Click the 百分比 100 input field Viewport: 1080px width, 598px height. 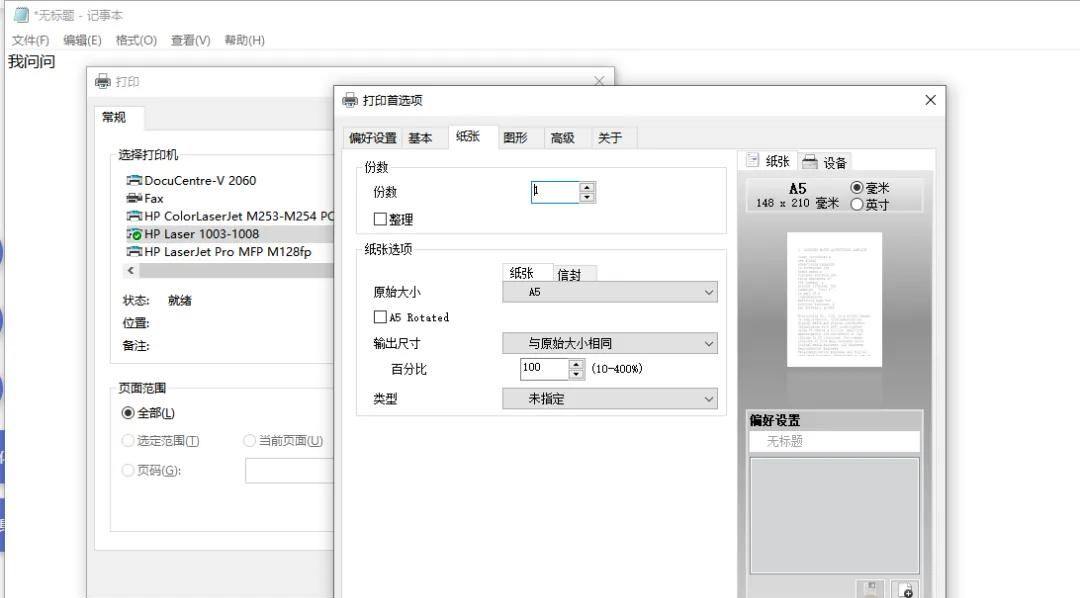click(x=544, y=369)
